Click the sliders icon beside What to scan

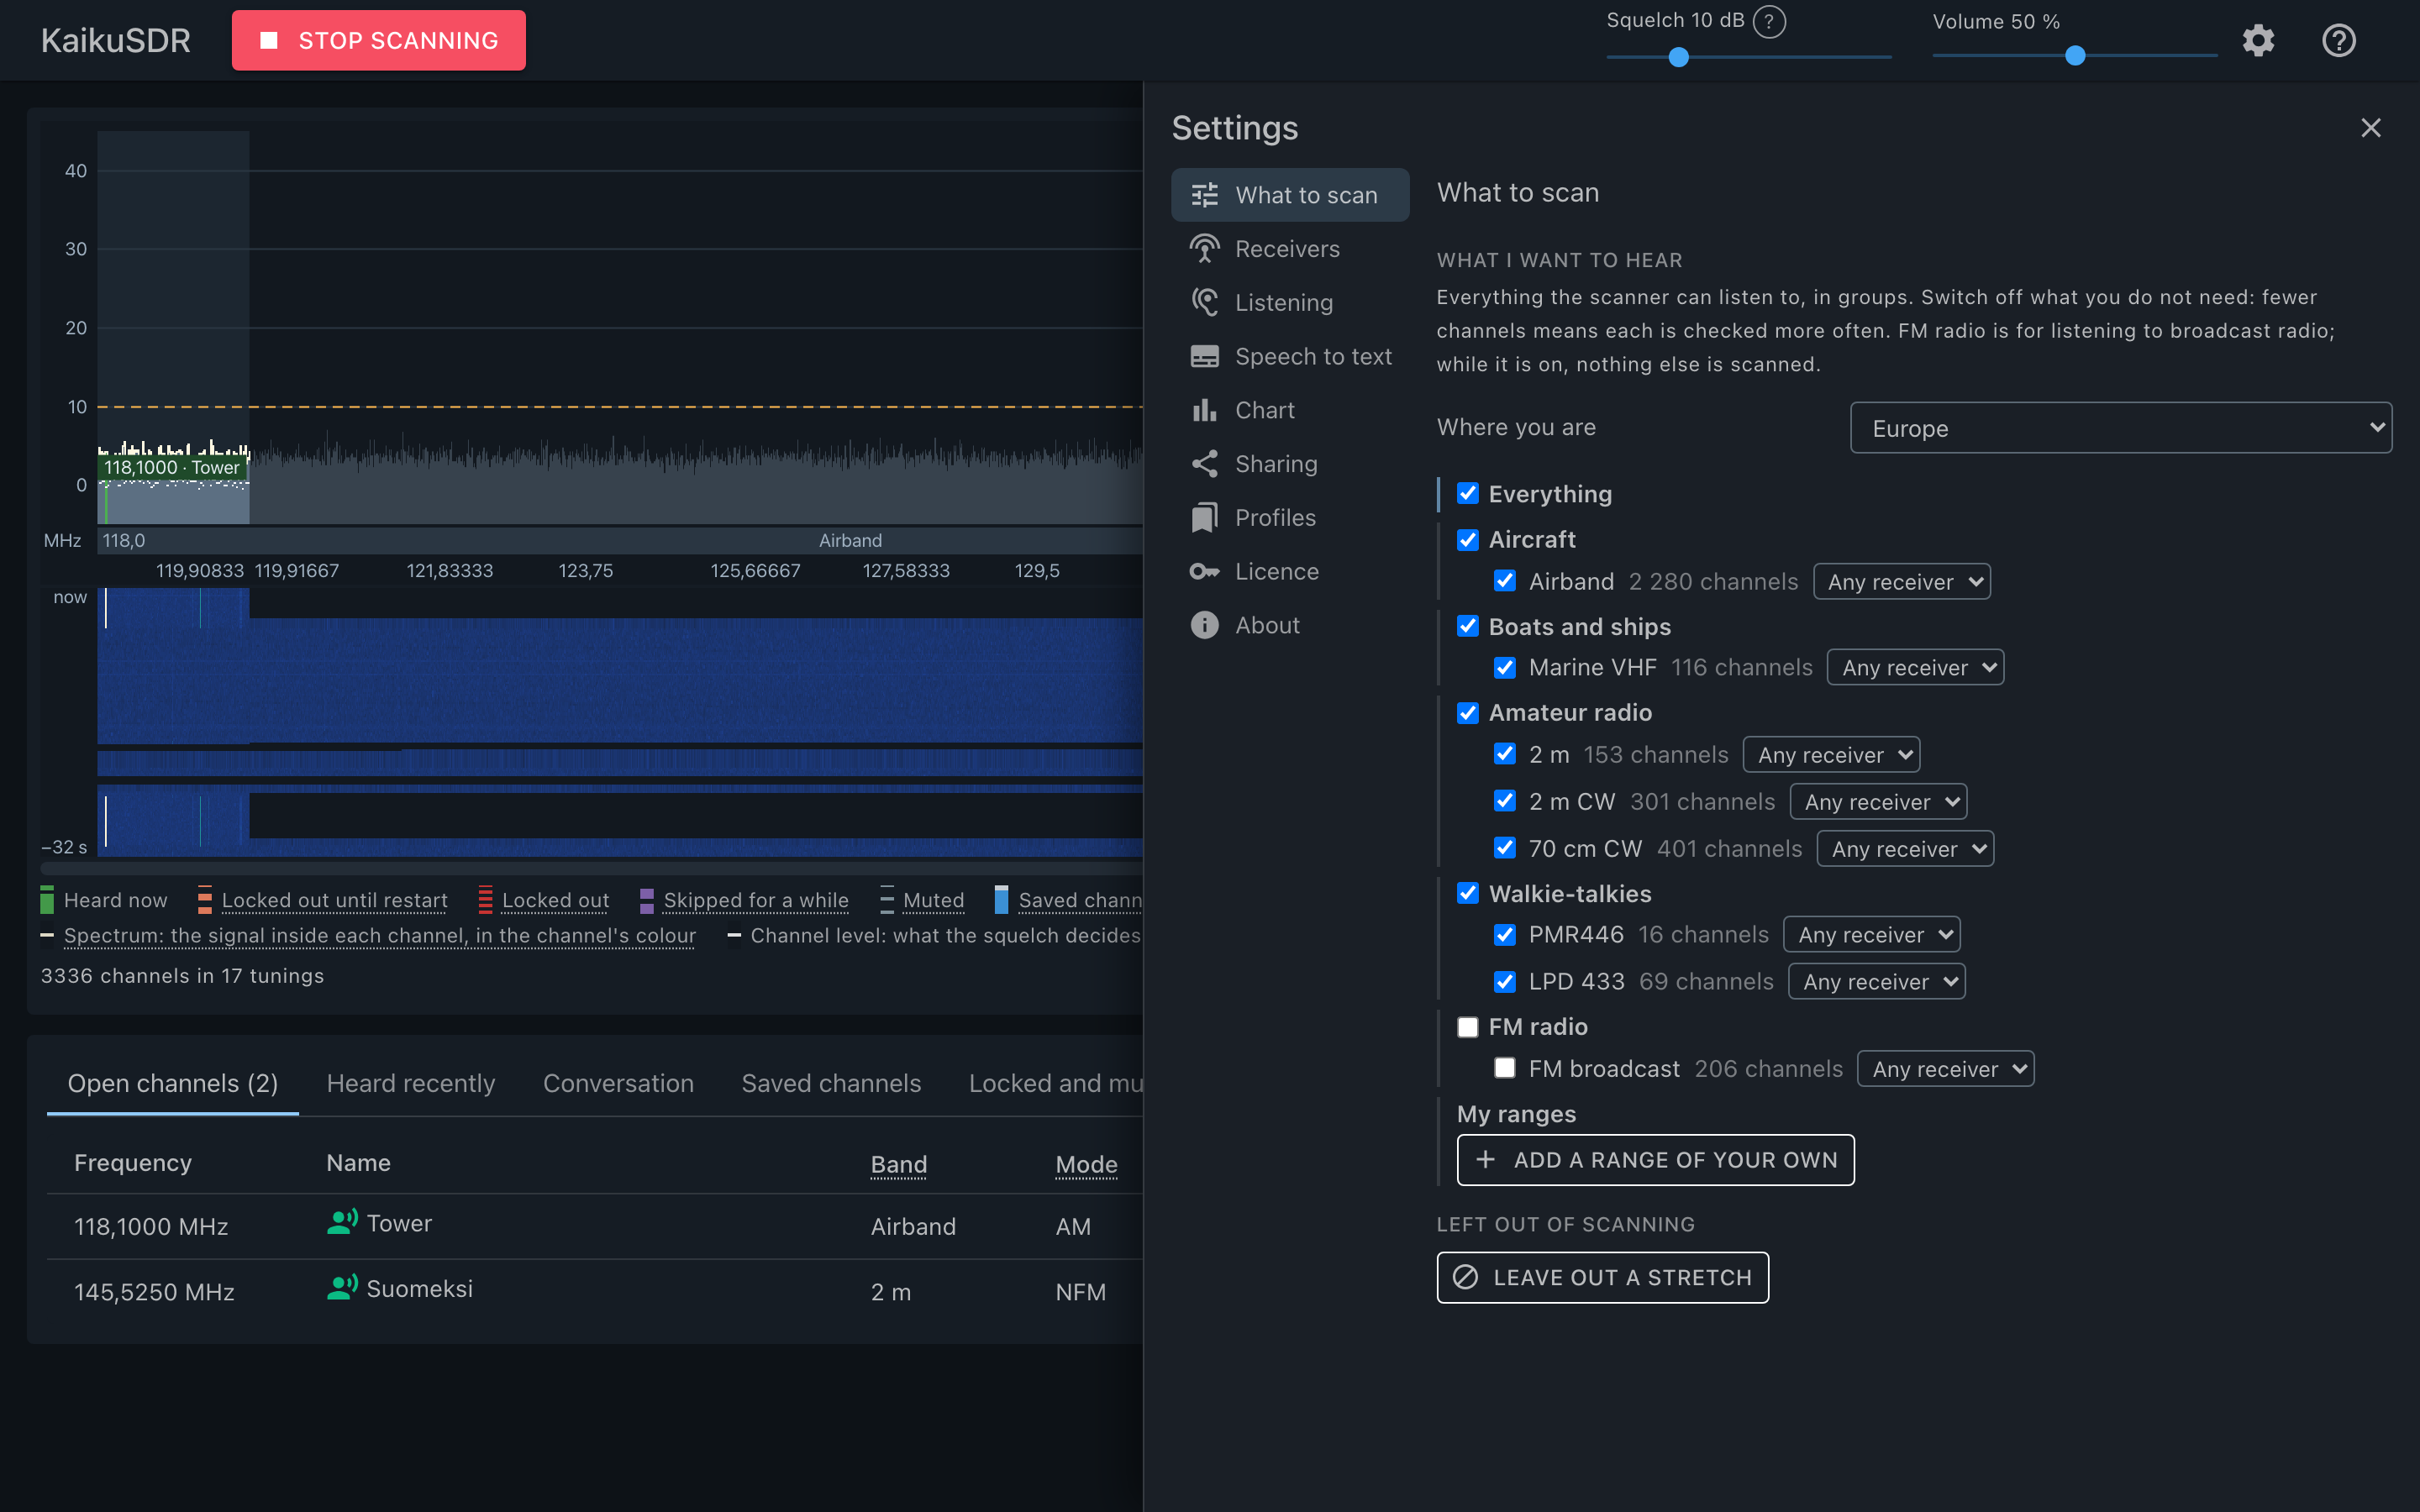pos(1204,195)
